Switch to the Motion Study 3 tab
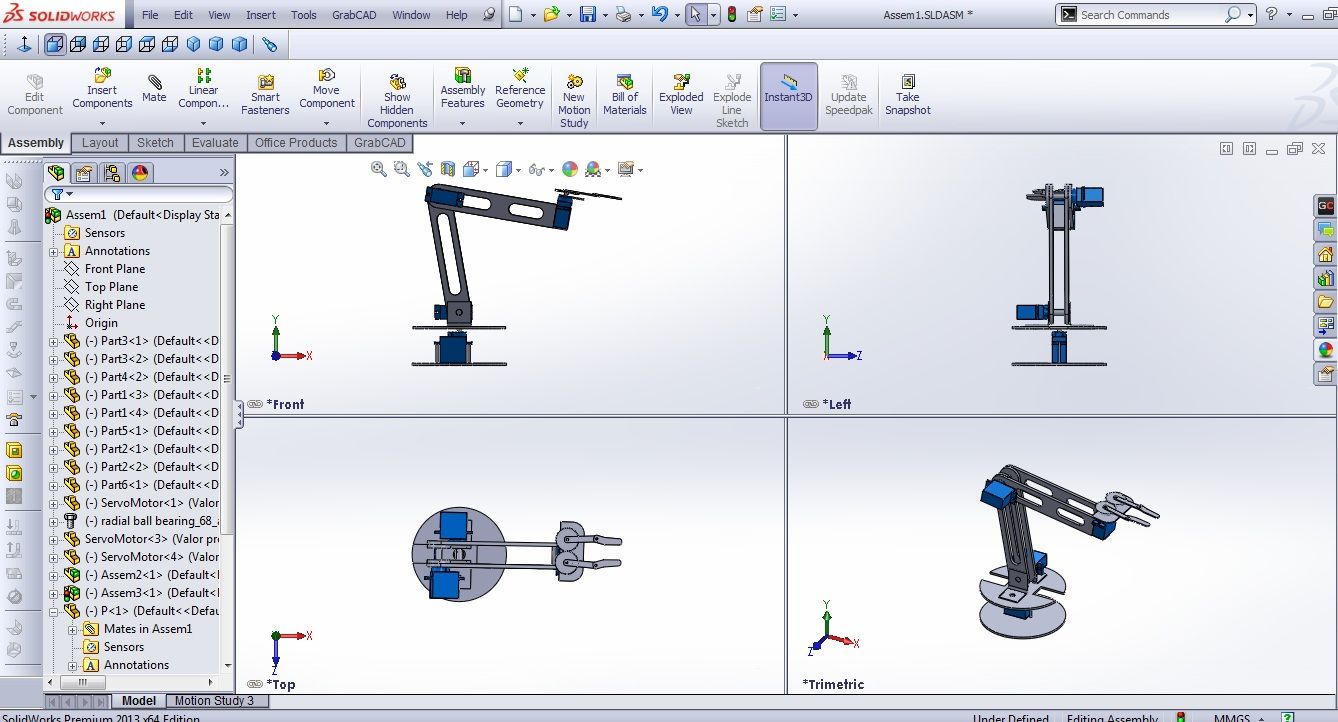1338x722 pixels. pos(216,701)
